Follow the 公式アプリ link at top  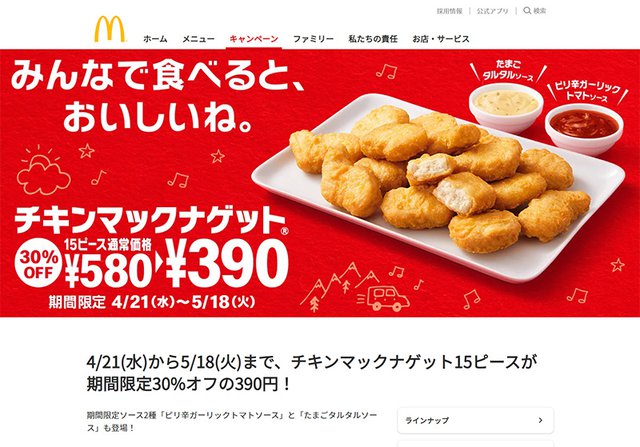tap(493, 11)
